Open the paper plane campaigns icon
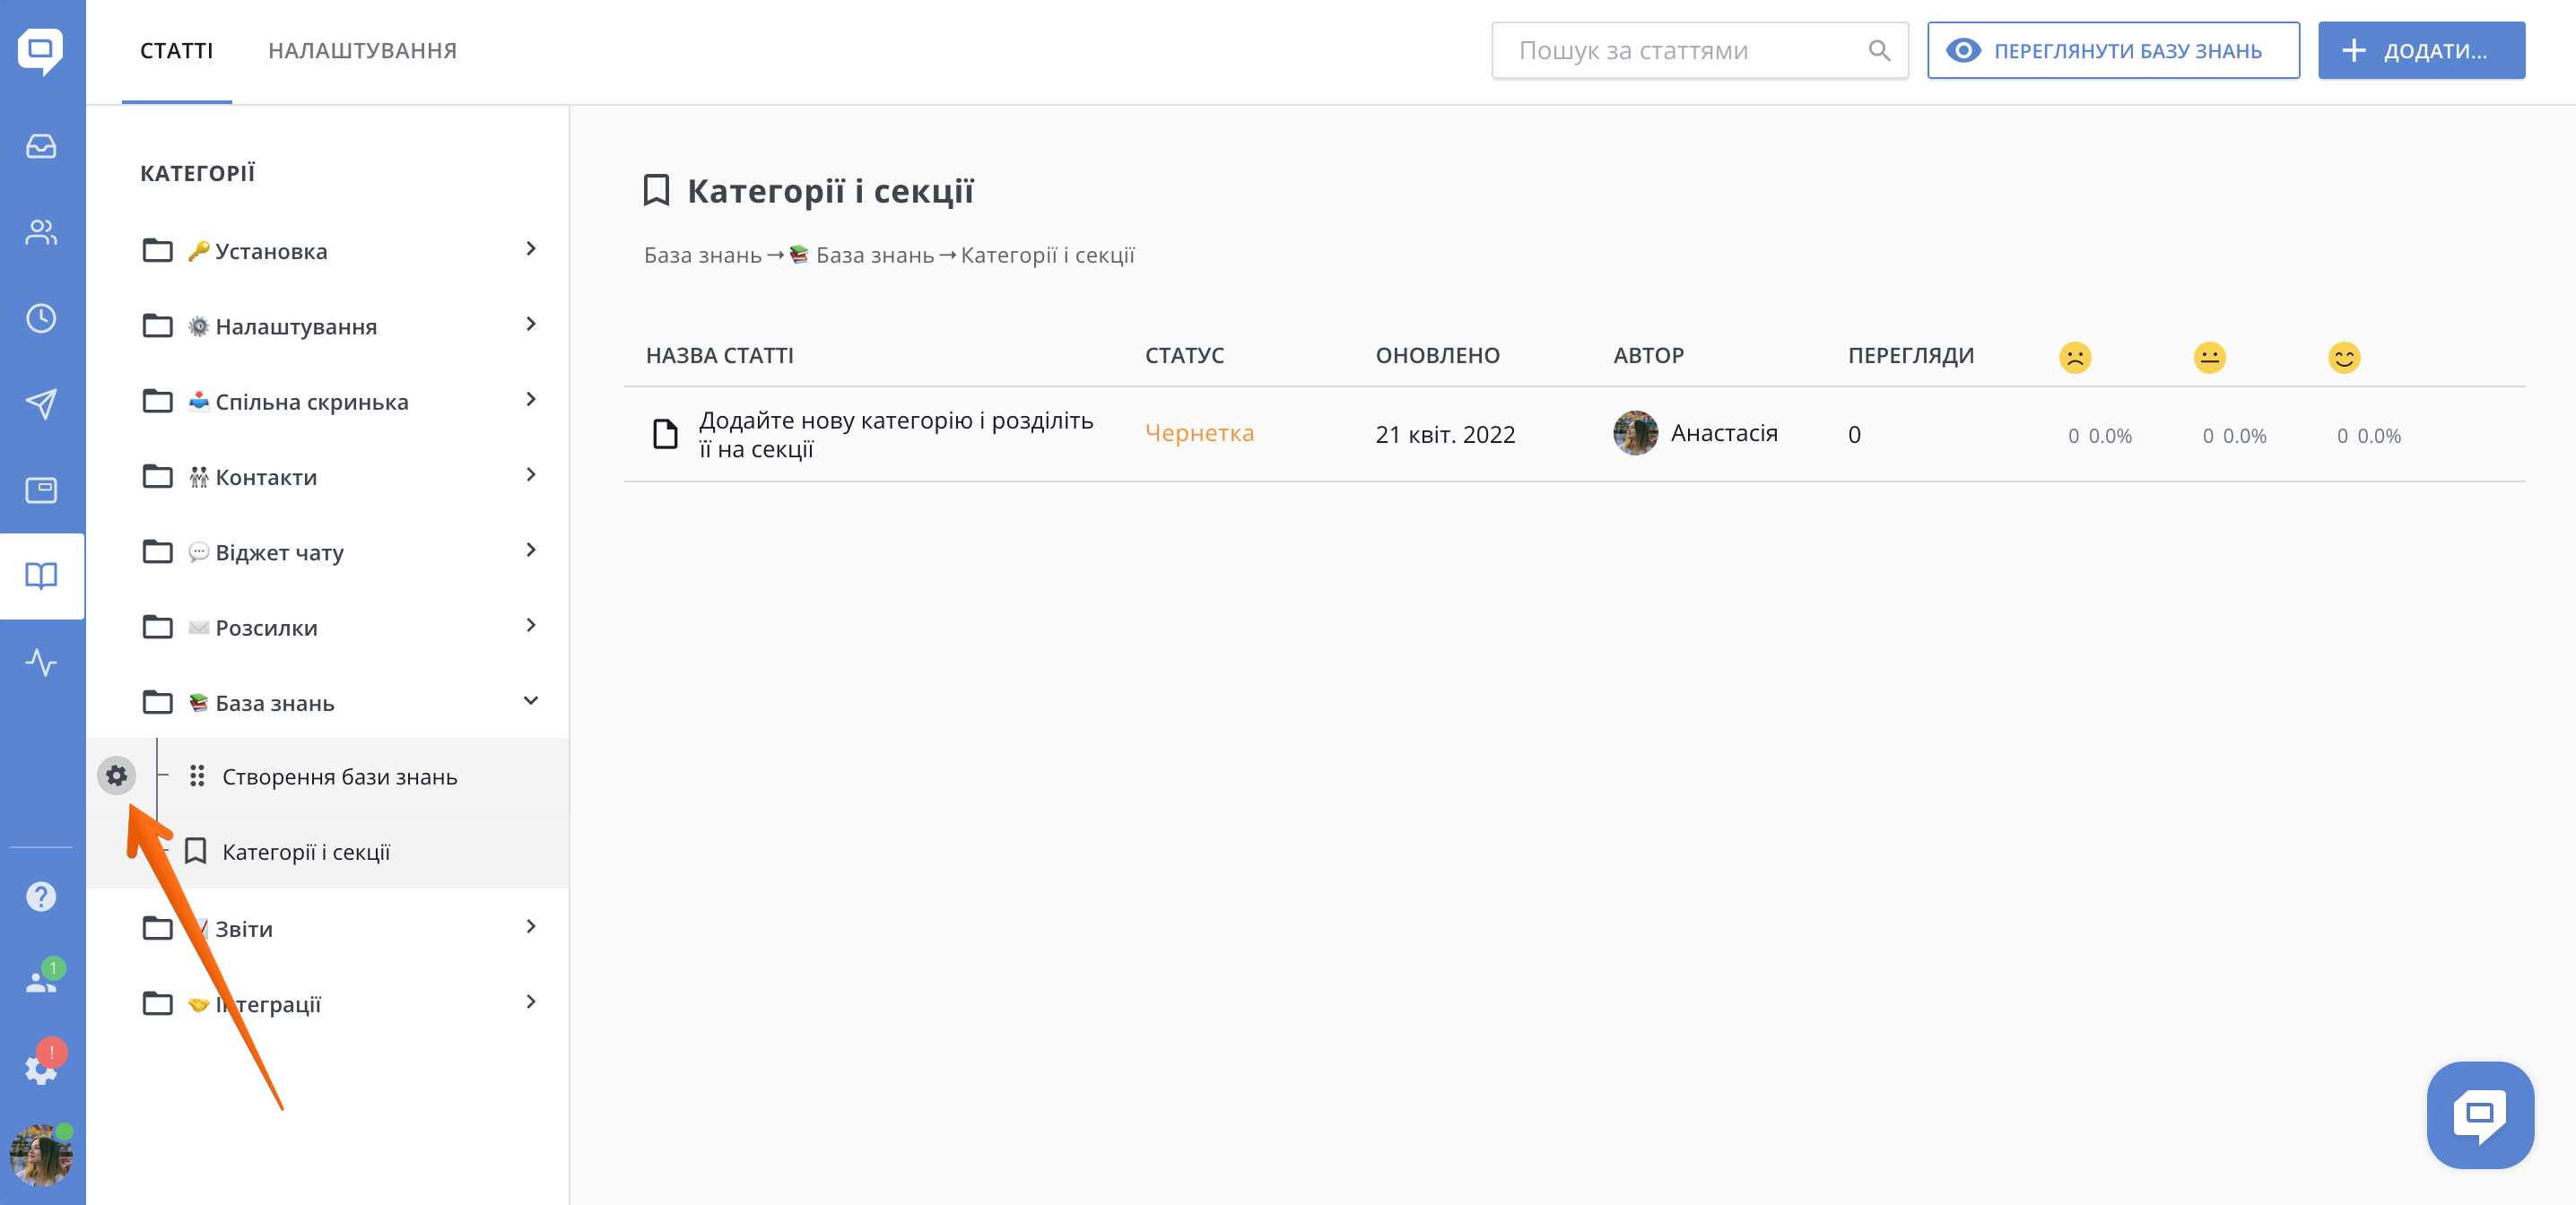This screenshot has height=1205, width=2576. click(x=41, y=404)
